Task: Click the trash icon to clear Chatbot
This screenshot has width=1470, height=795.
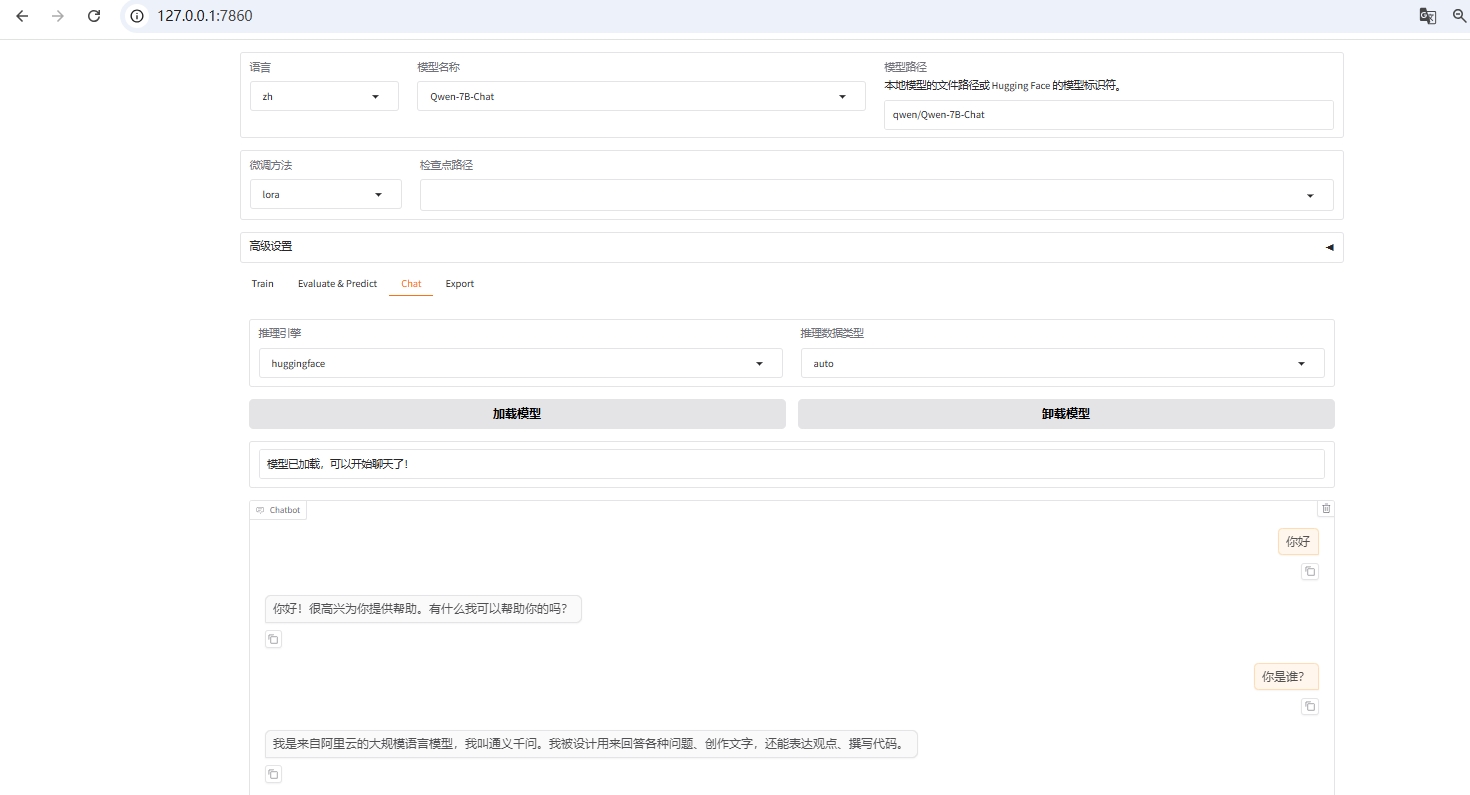Action: pos(1326,509)
